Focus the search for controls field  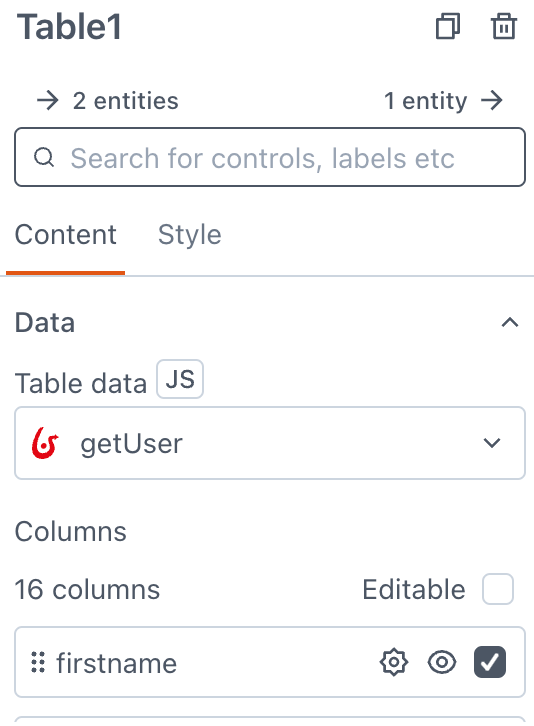tap(270, 157)
